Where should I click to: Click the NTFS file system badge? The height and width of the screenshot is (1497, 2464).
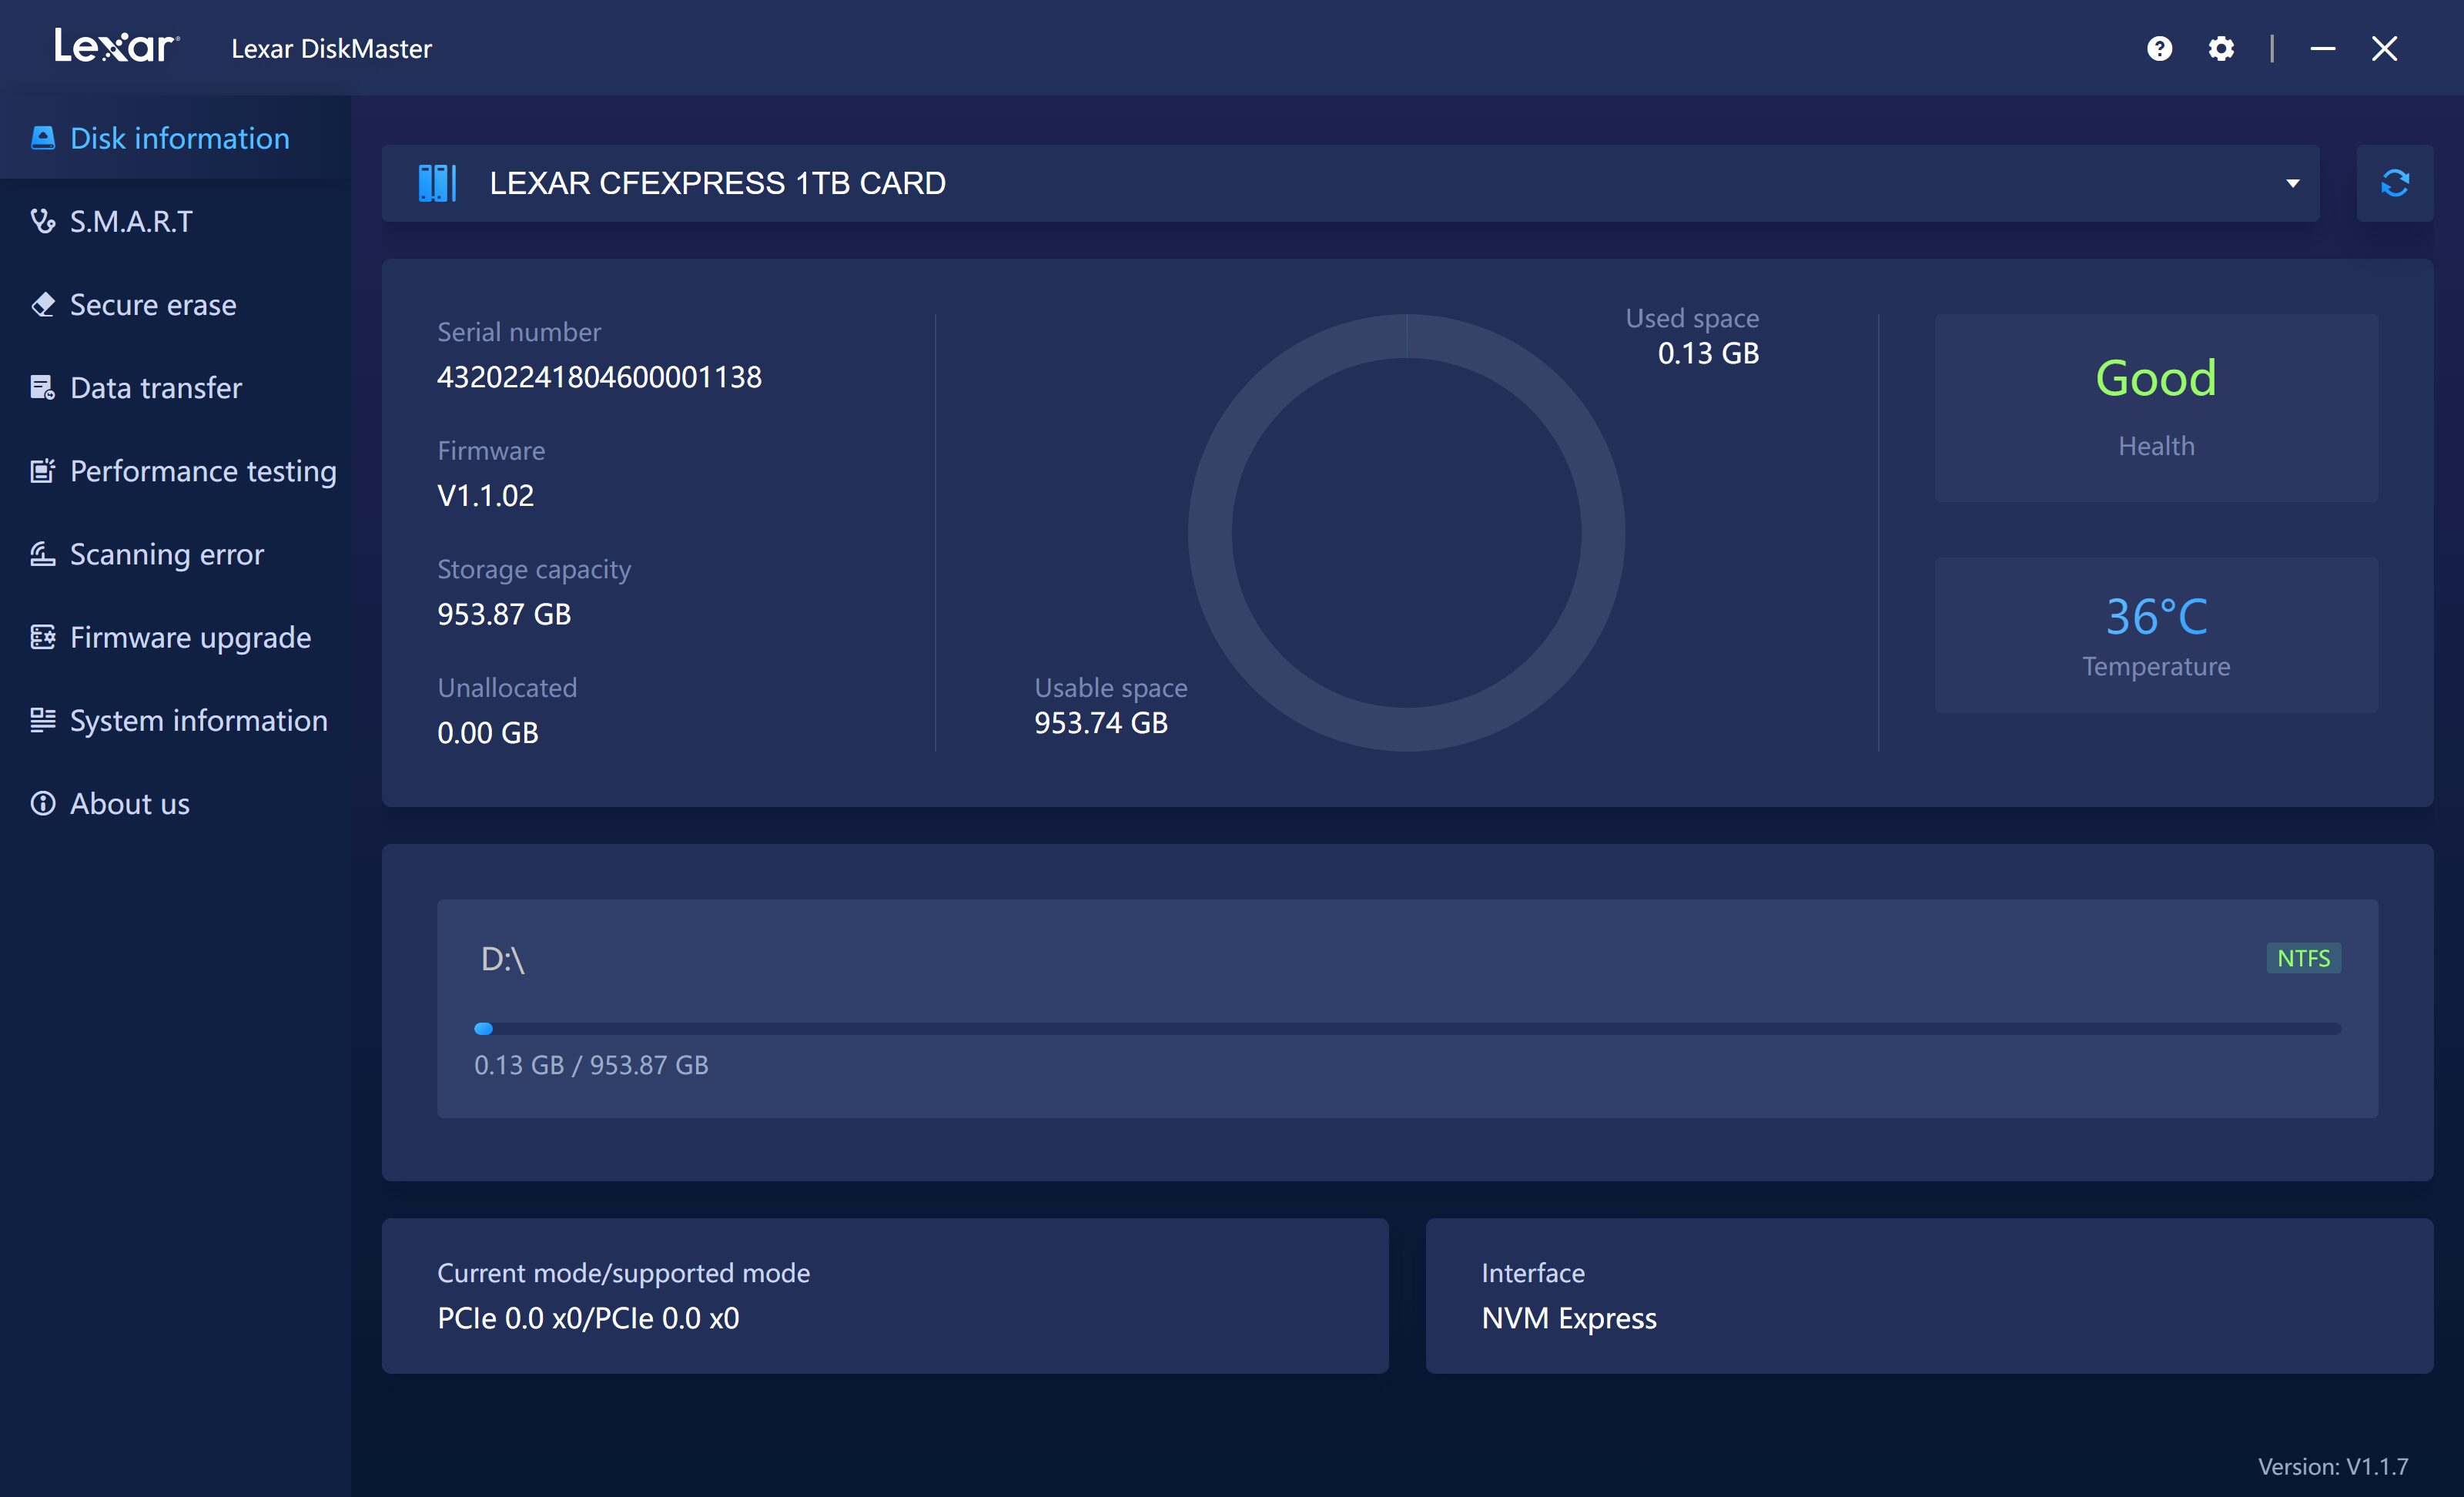pyautogui.click(x=2302, y=958)
